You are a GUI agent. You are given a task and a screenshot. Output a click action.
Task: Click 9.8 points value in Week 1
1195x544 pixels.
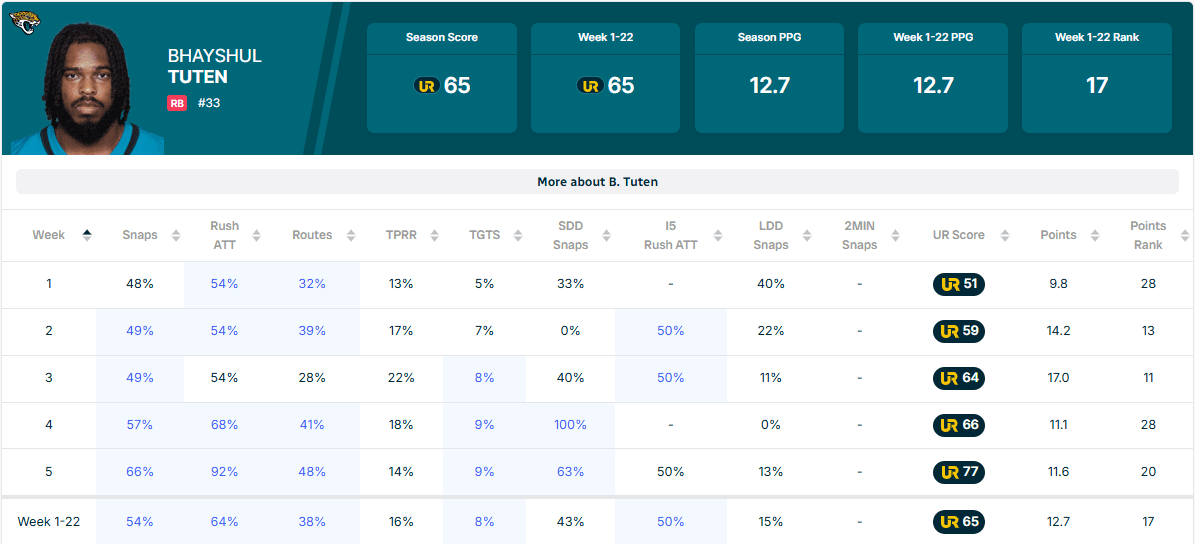[x=1059, y=284]
